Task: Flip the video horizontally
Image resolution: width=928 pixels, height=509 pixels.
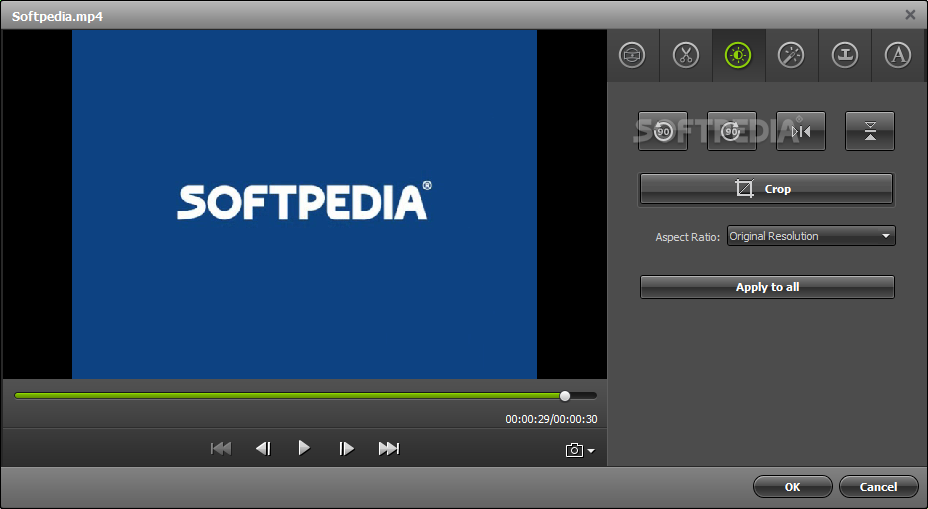Action: point(801,131)
